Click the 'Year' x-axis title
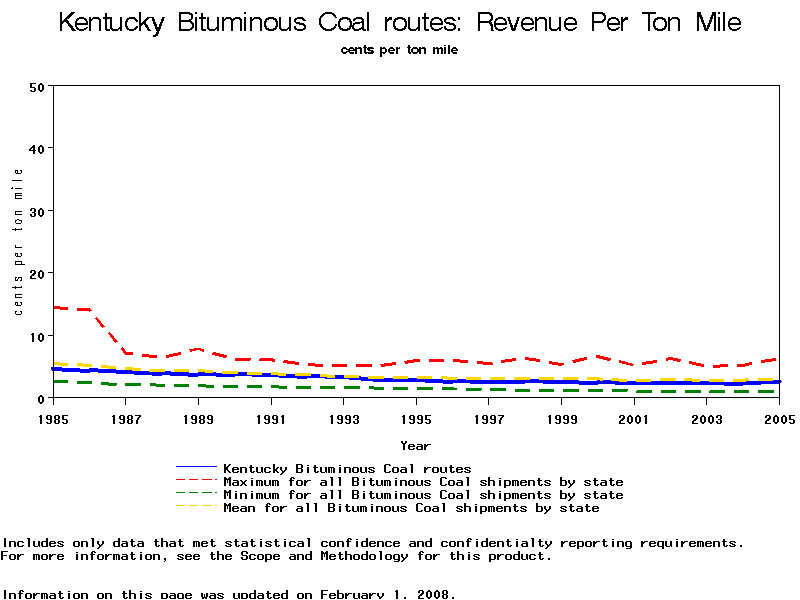Image resolution: width=800 pixels, height=600 pixels. pyautogui.click(x=415, y=445)
